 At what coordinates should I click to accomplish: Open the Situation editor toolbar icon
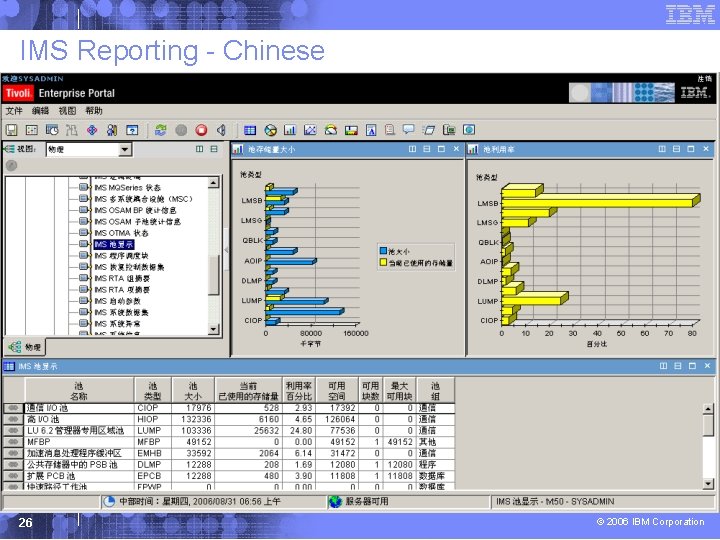[x=92, y=130]
